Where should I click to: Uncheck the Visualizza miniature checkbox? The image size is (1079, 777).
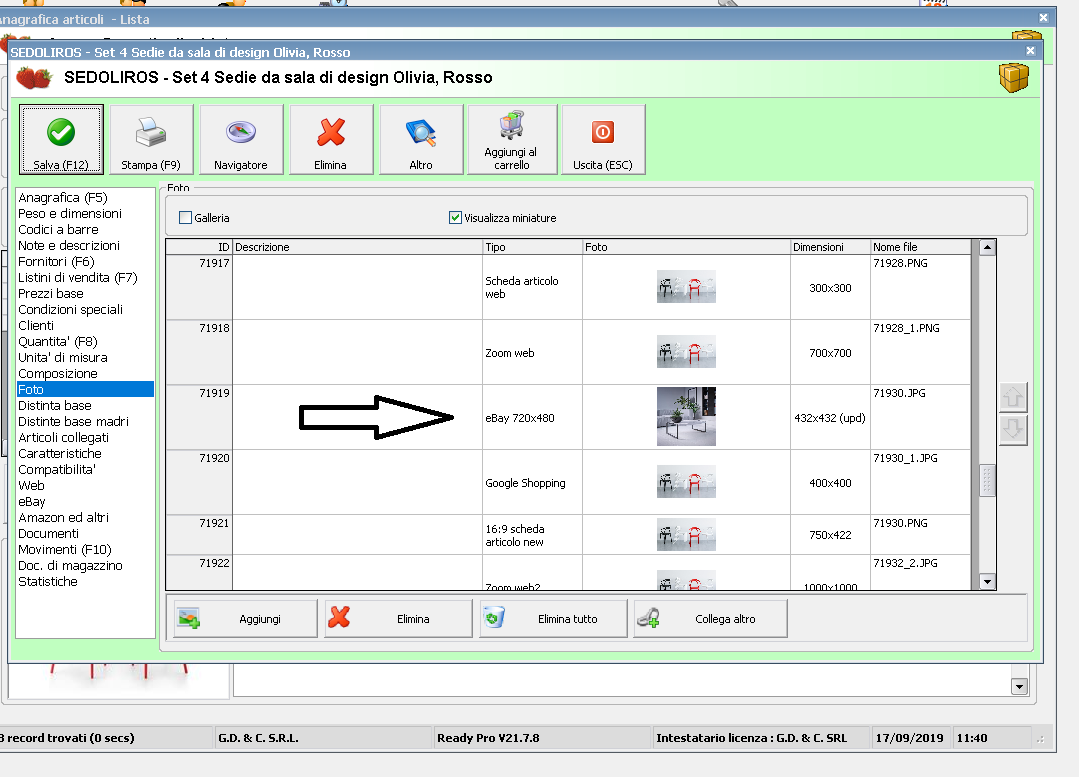pyautogui.click(x=455, y=217)
